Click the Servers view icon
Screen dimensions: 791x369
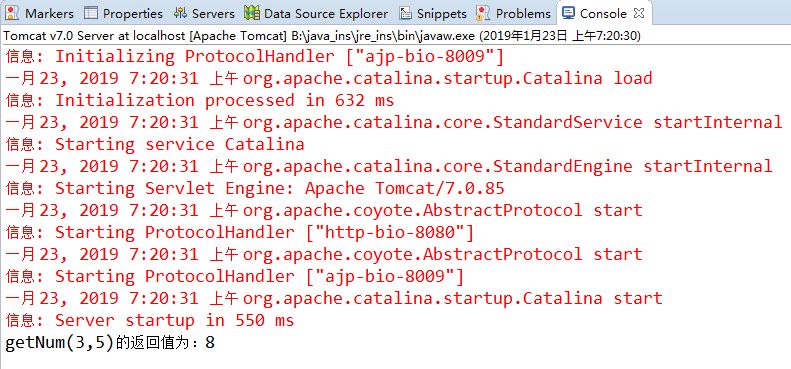tap(180, 13)
